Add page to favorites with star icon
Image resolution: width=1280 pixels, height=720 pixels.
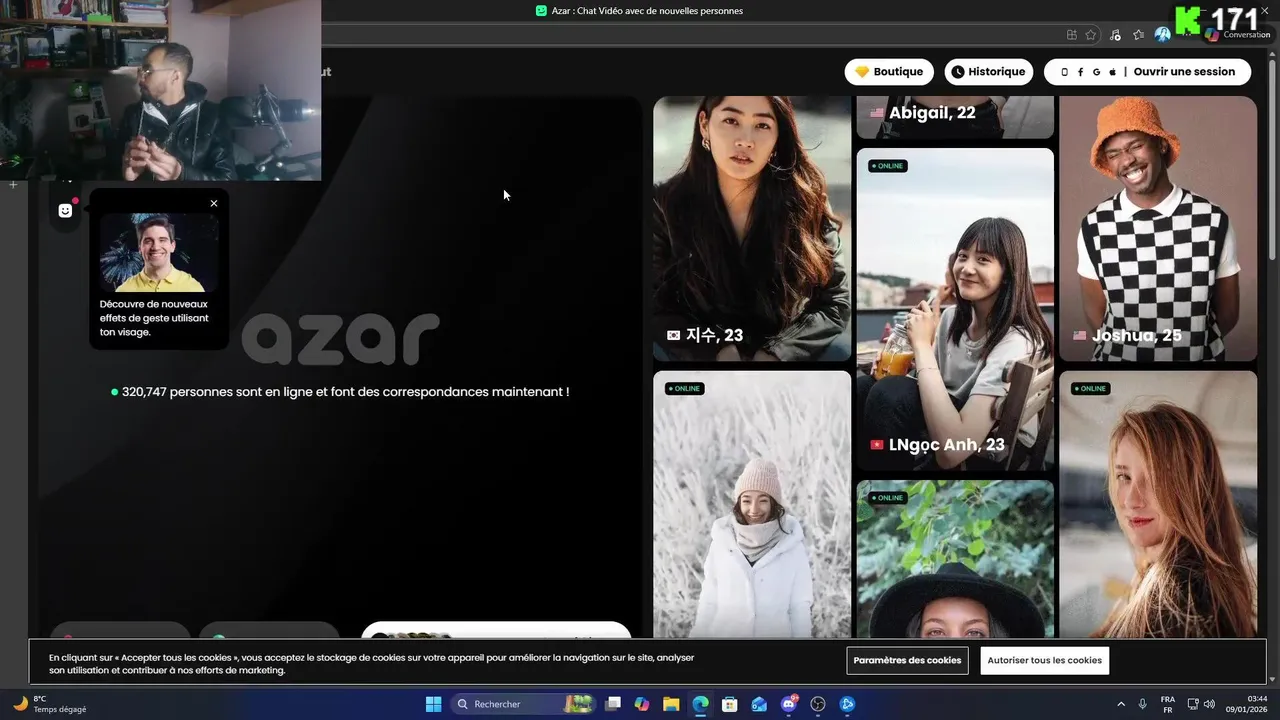tap(1091, 35)
